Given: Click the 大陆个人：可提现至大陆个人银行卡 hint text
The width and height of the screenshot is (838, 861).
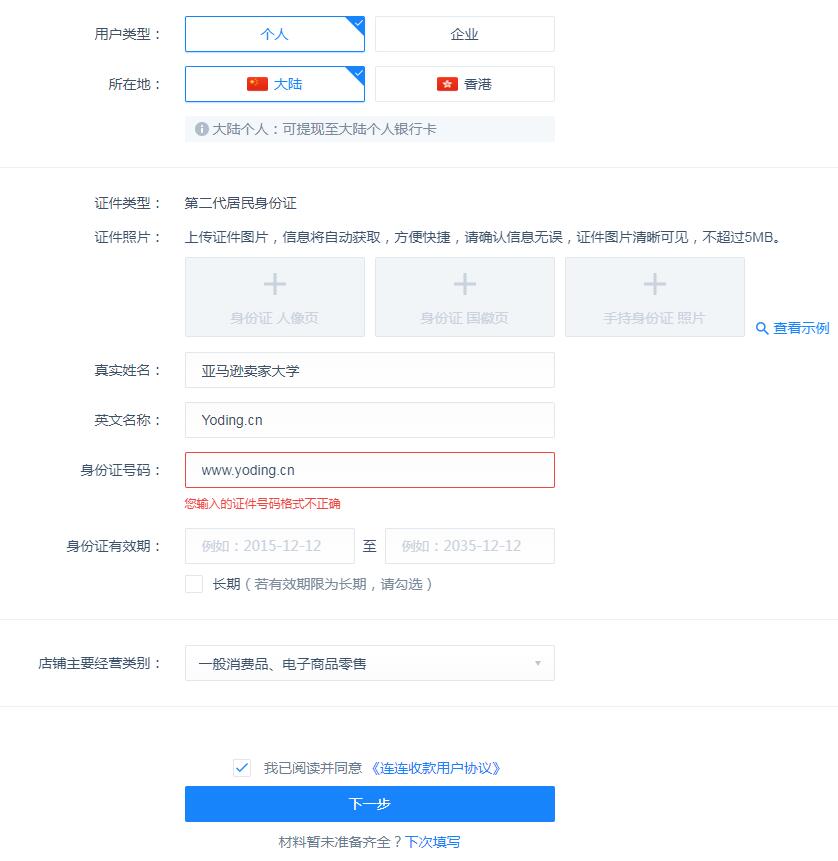Looking at the screenshot, I should (324, 129).
